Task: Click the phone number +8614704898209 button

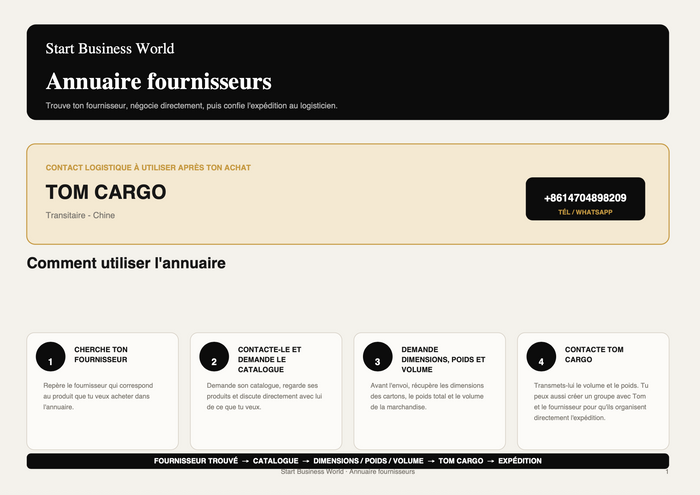Action: [x=585, y=199]
